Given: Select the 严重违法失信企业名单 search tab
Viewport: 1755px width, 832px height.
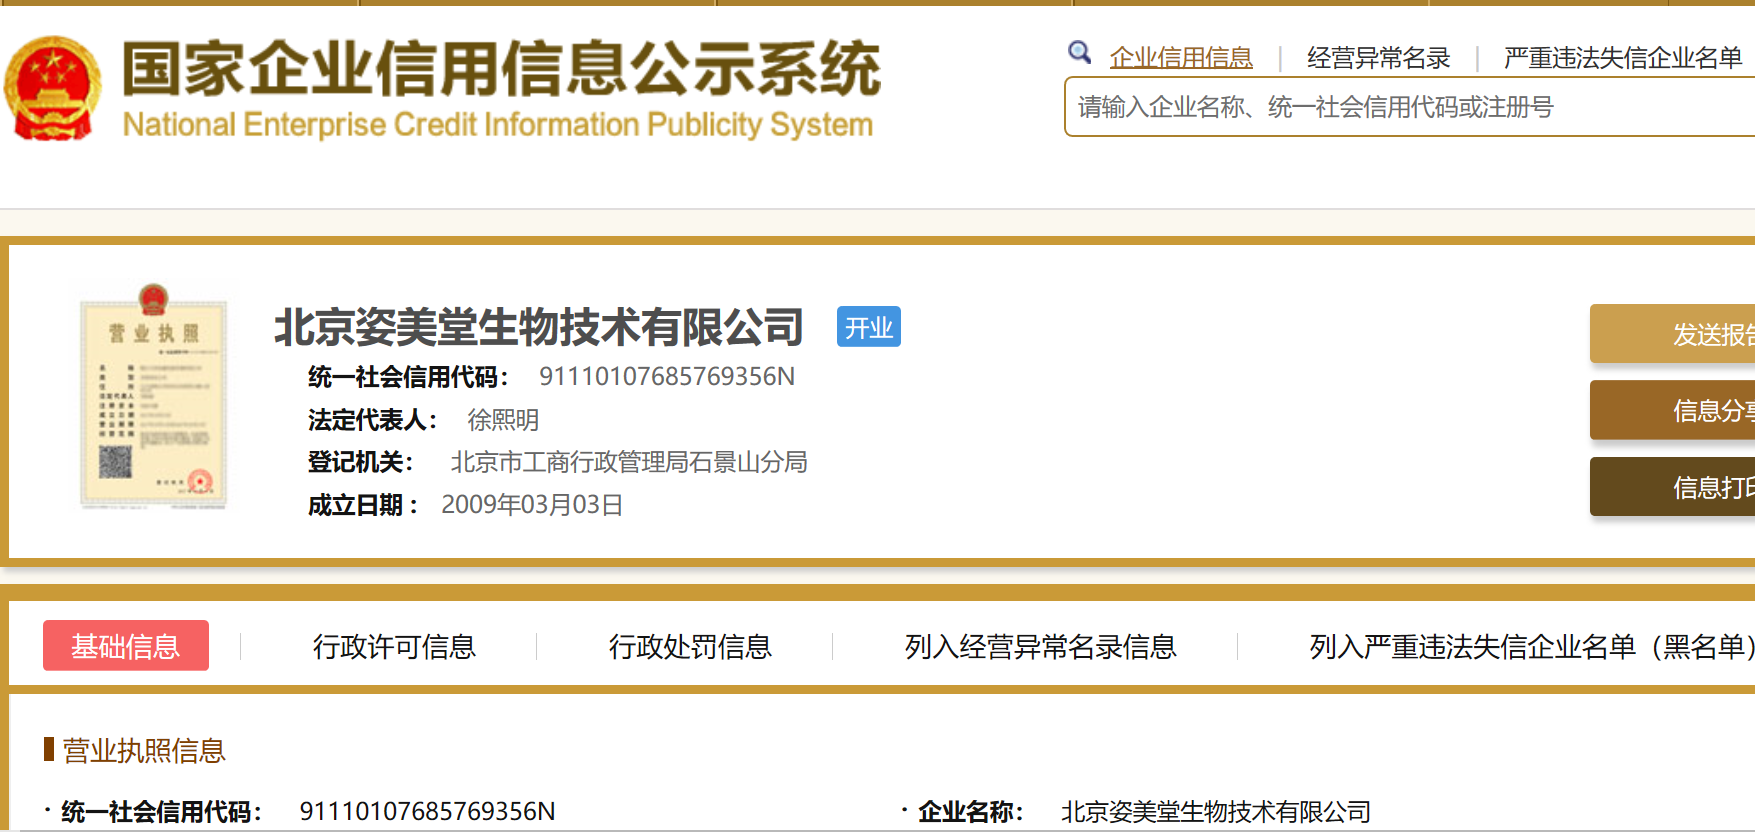Looking at the screenshot, I should 1623,58.
